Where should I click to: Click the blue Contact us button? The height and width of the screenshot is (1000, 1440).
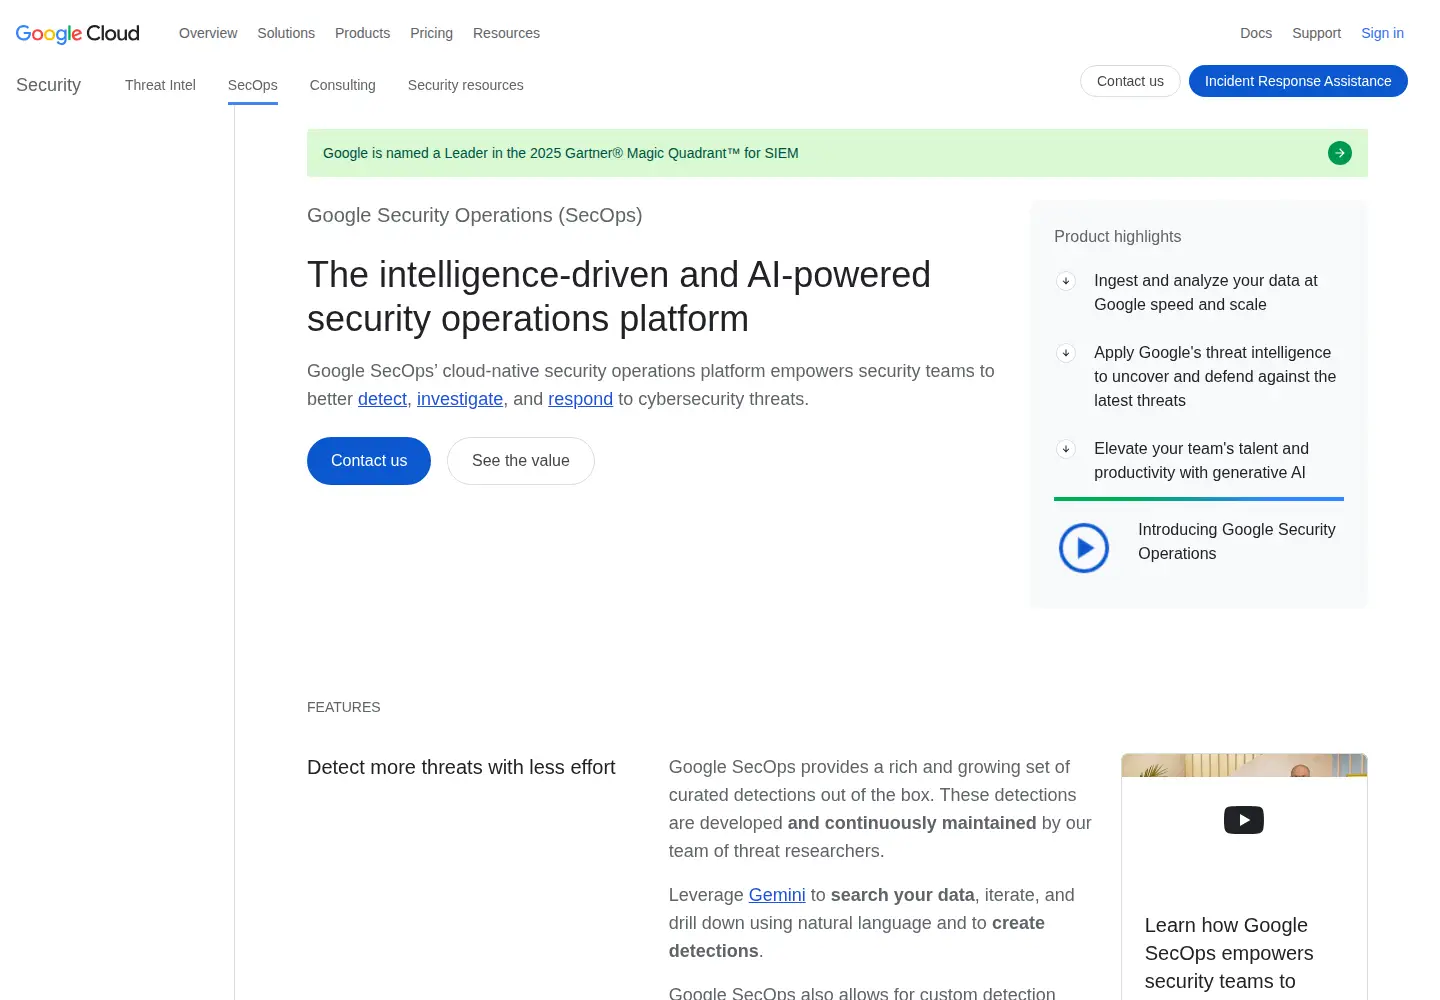coord(369,461)
